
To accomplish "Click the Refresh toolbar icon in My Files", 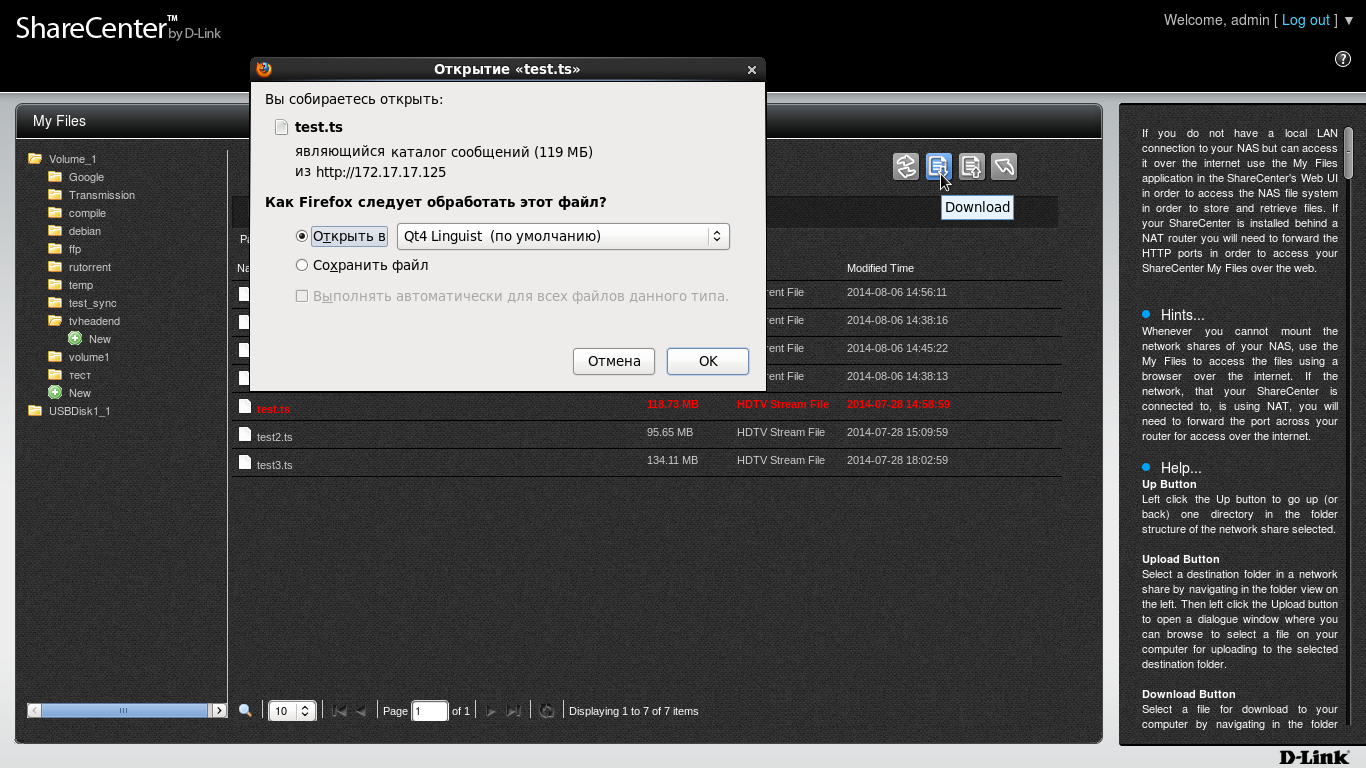I will coord(906,166).
